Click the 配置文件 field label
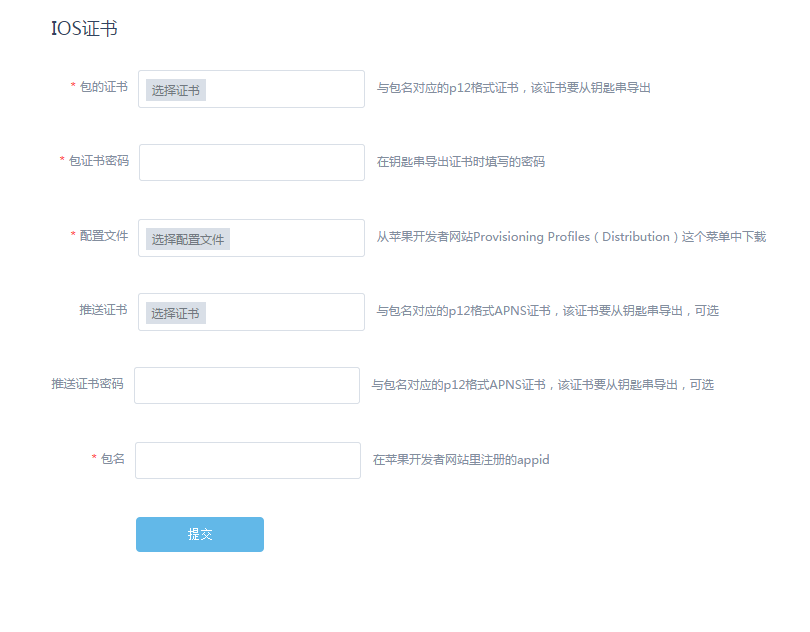This screenshot has height=632, width=810. (103, 236)
